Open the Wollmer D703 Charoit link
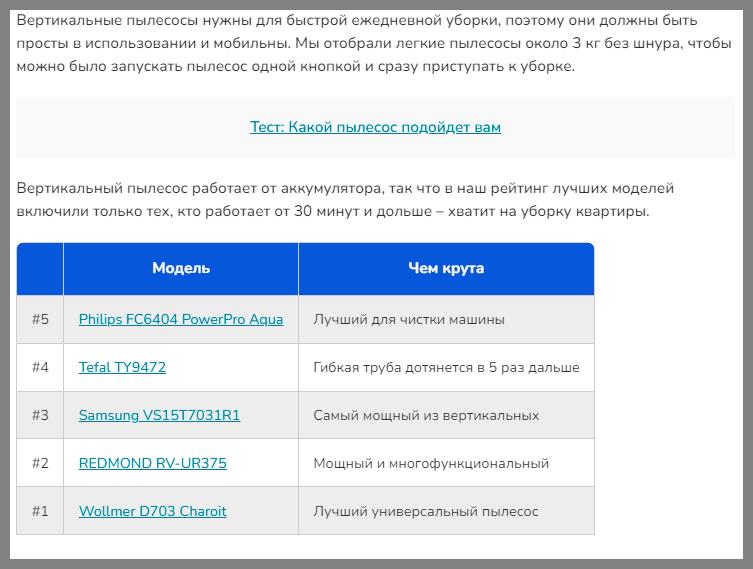 pyautogui.click(x=153, y=511)
